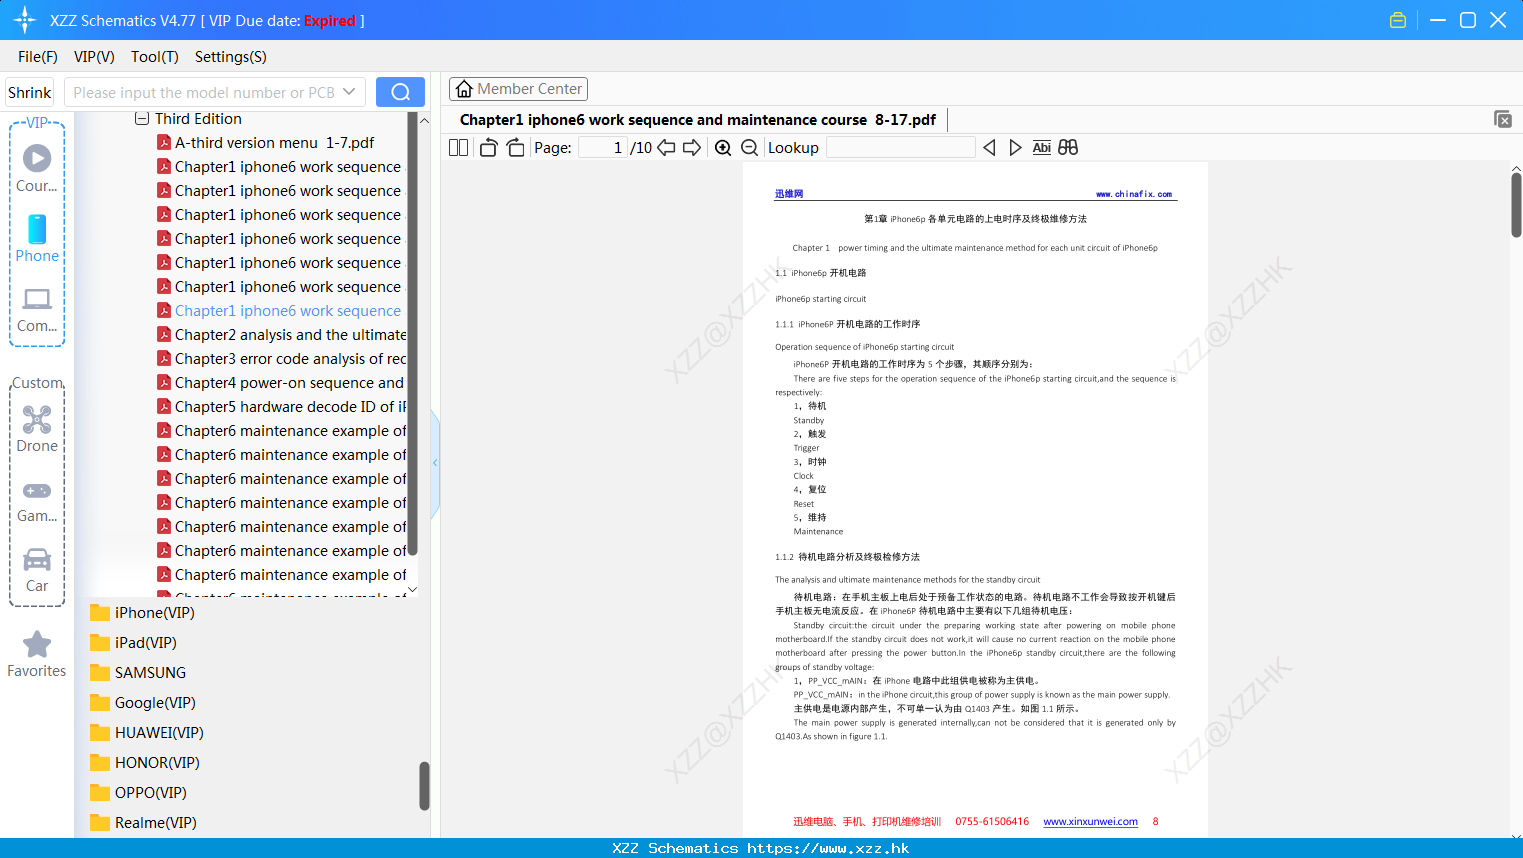
Task: Click the binoculars search icon
Action: pos(1068,148)
